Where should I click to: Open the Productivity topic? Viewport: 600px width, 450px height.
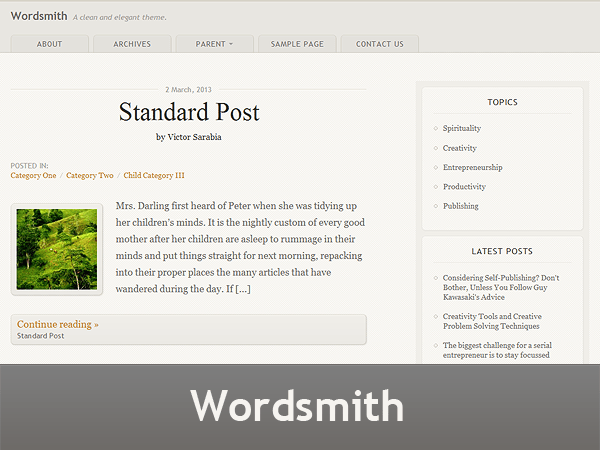click(464, 187)
